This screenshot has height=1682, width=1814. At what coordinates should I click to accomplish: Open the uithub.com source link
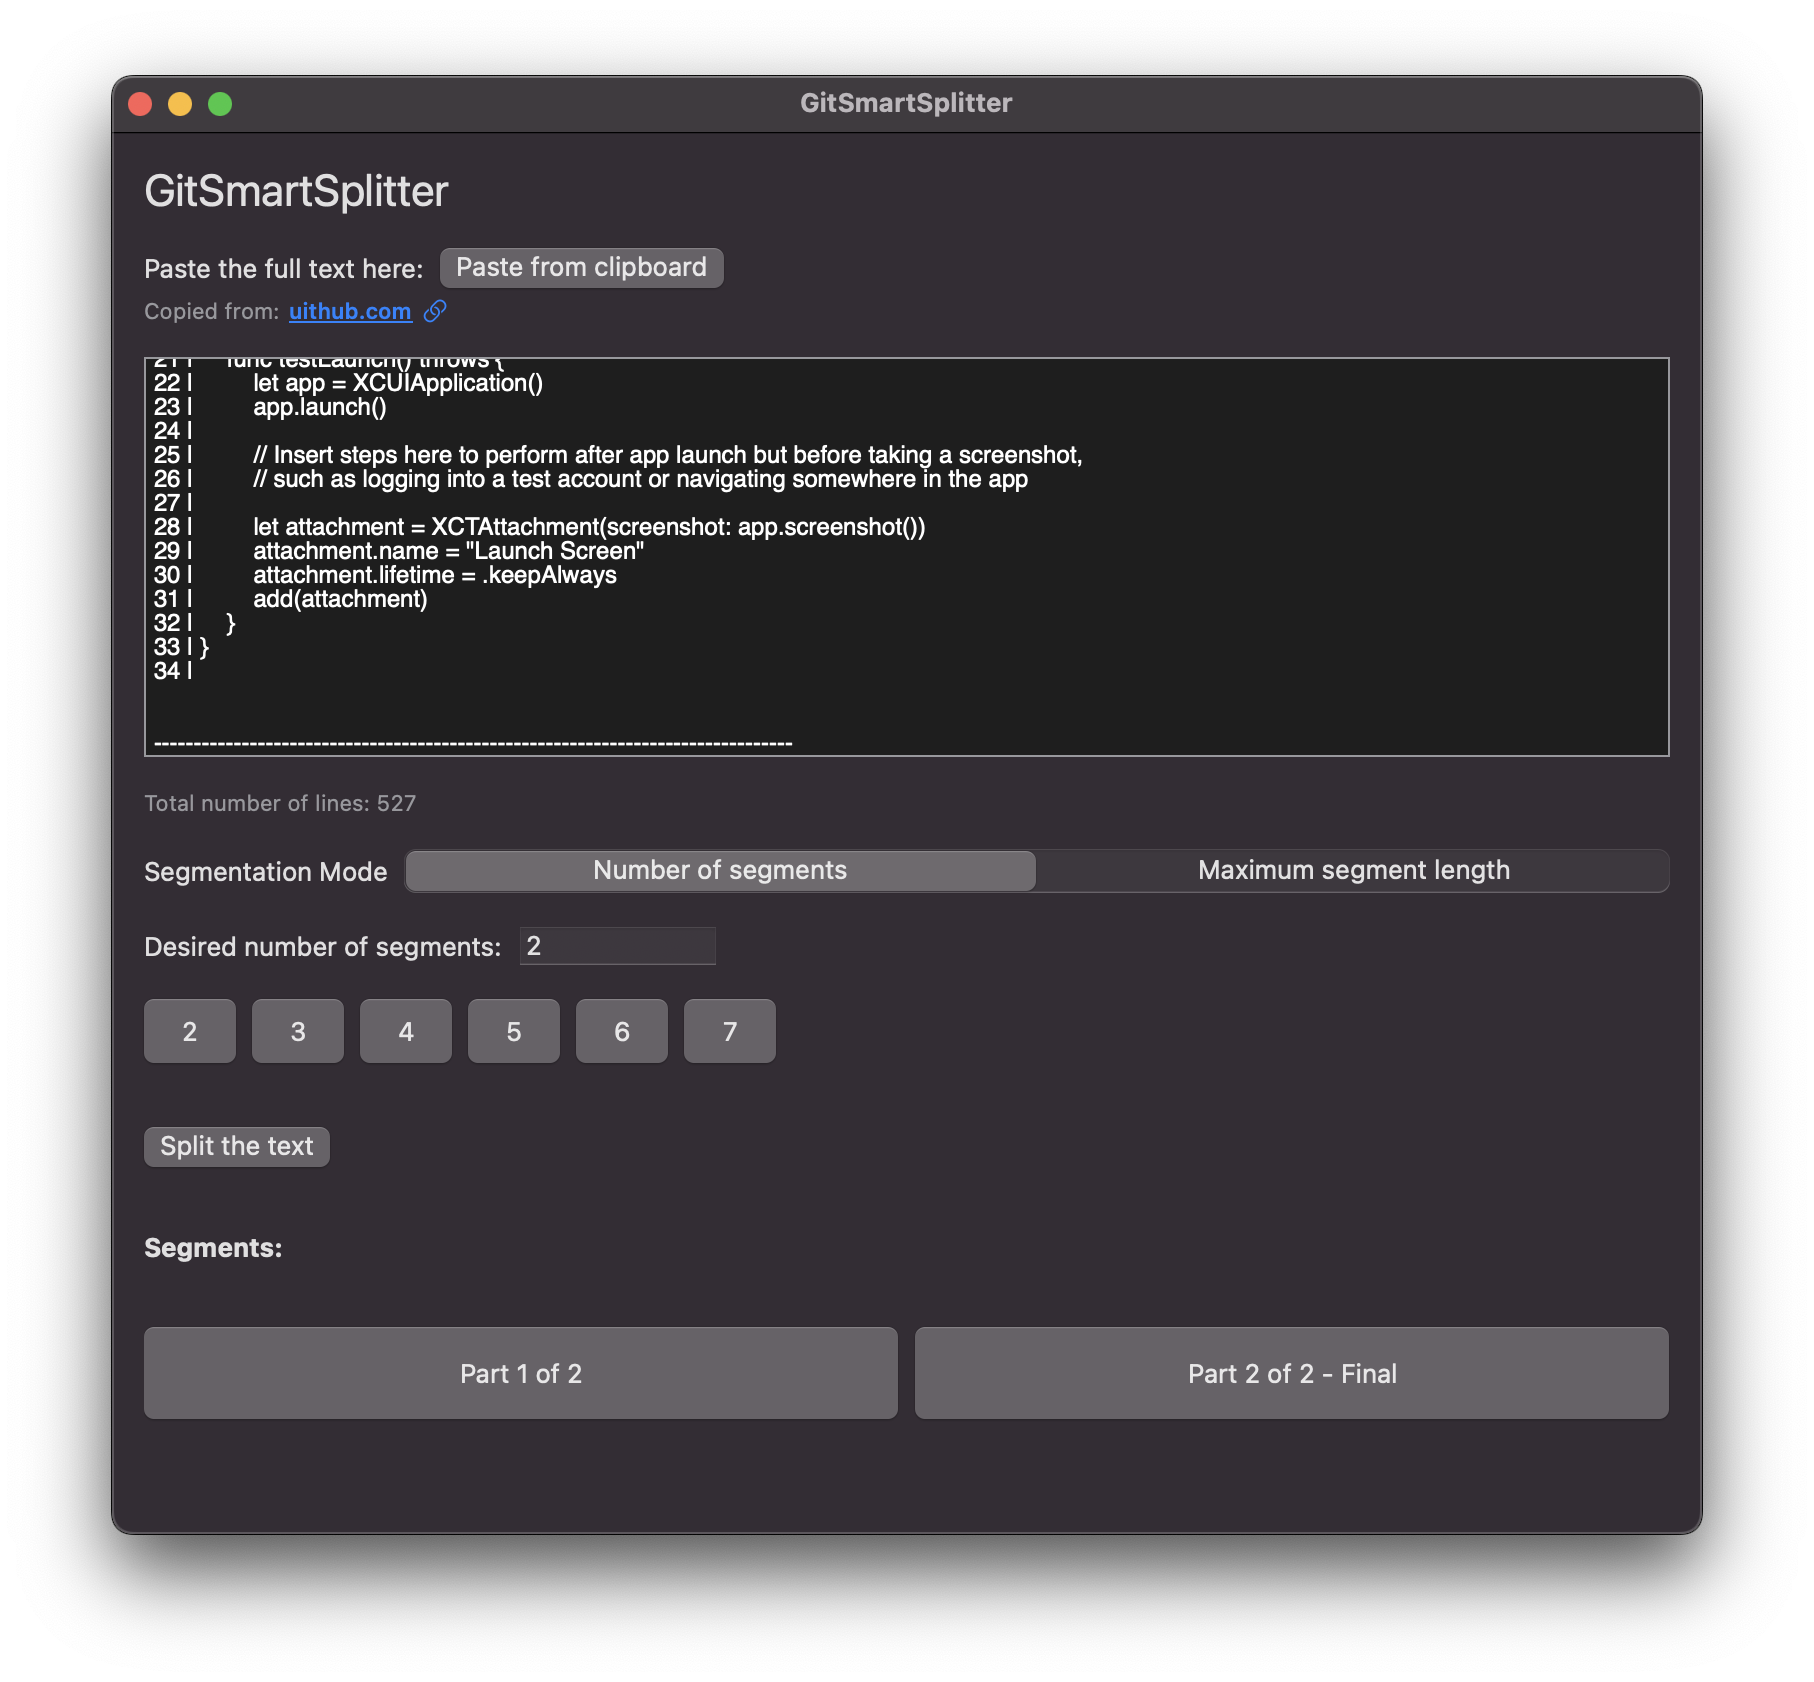point(350,311)
